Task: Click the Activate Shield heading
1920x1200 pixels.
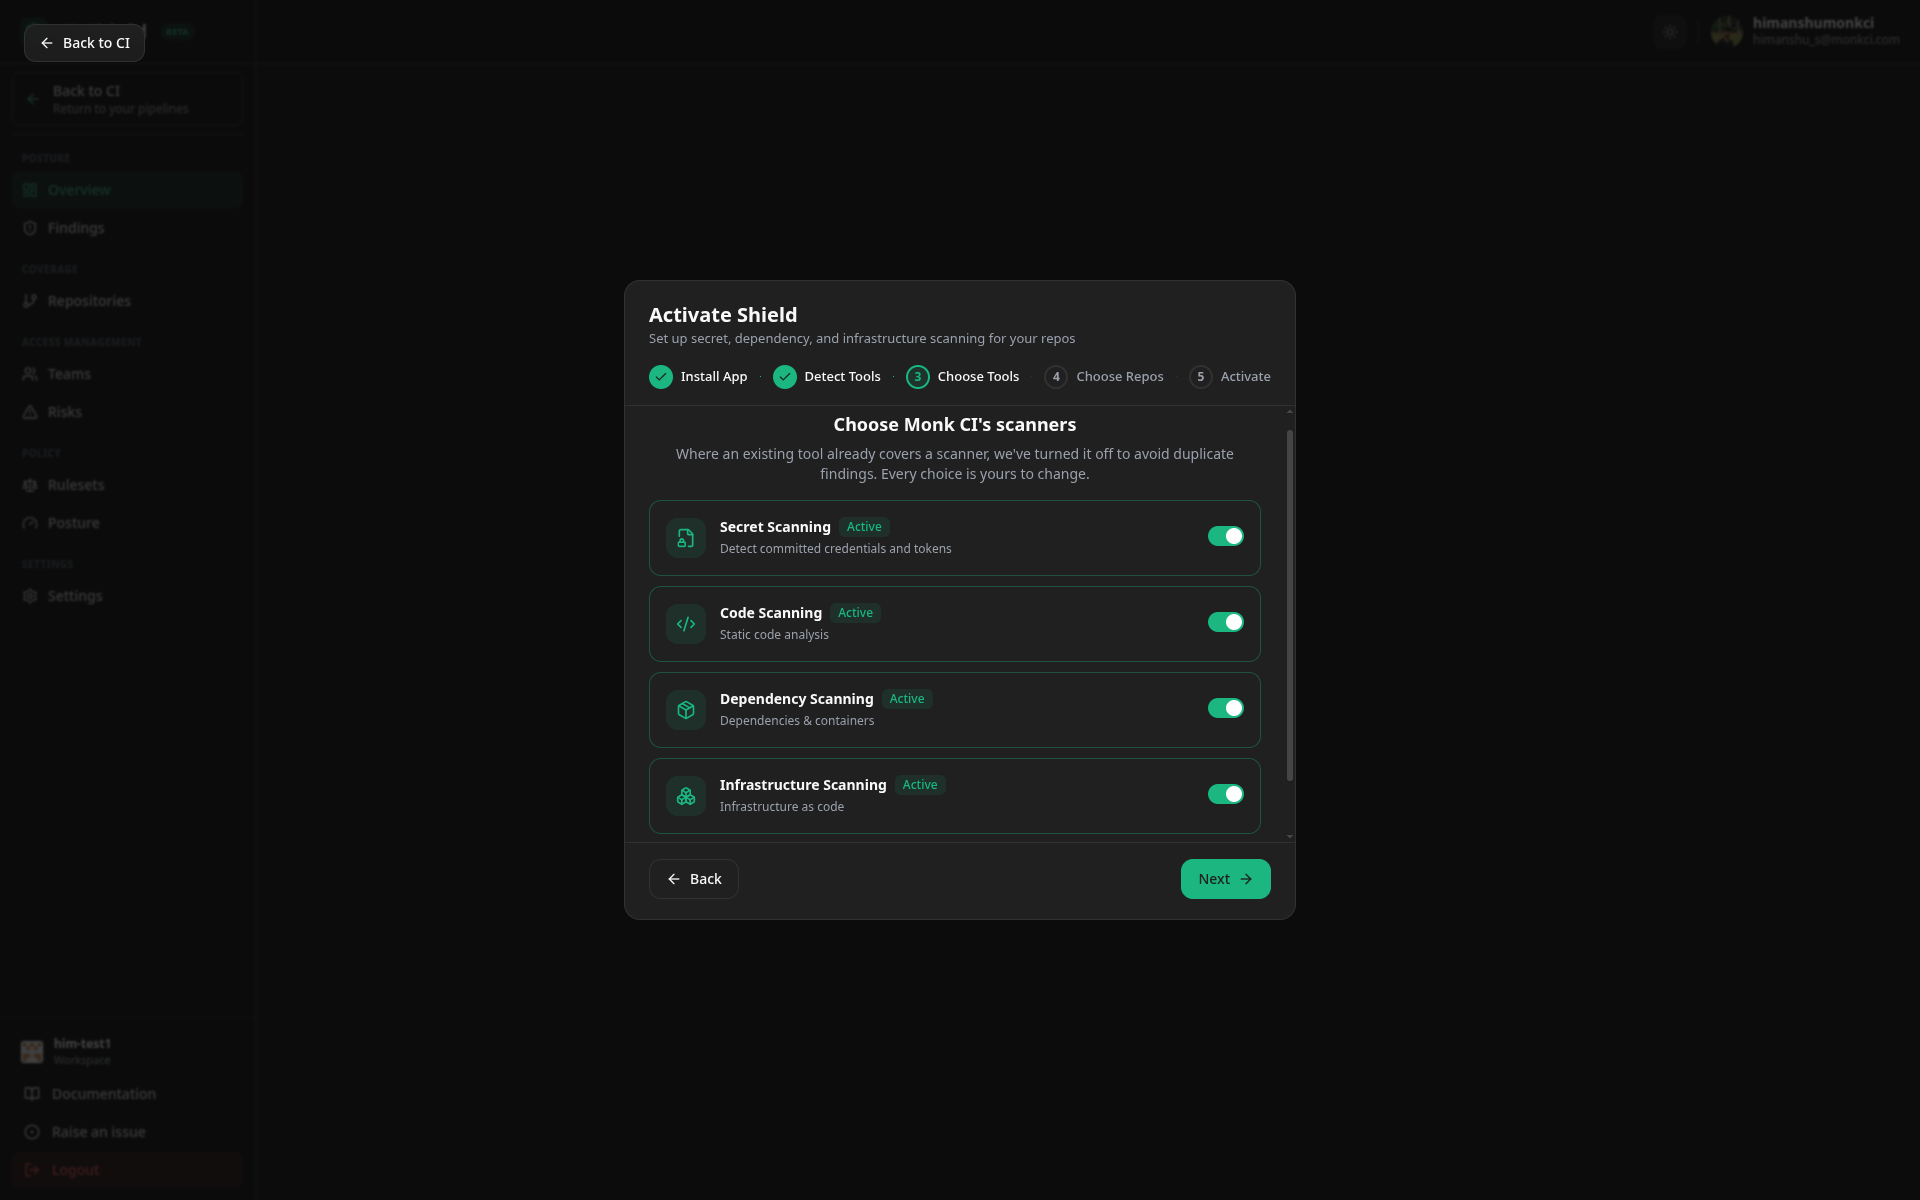Action: [723, 315]
